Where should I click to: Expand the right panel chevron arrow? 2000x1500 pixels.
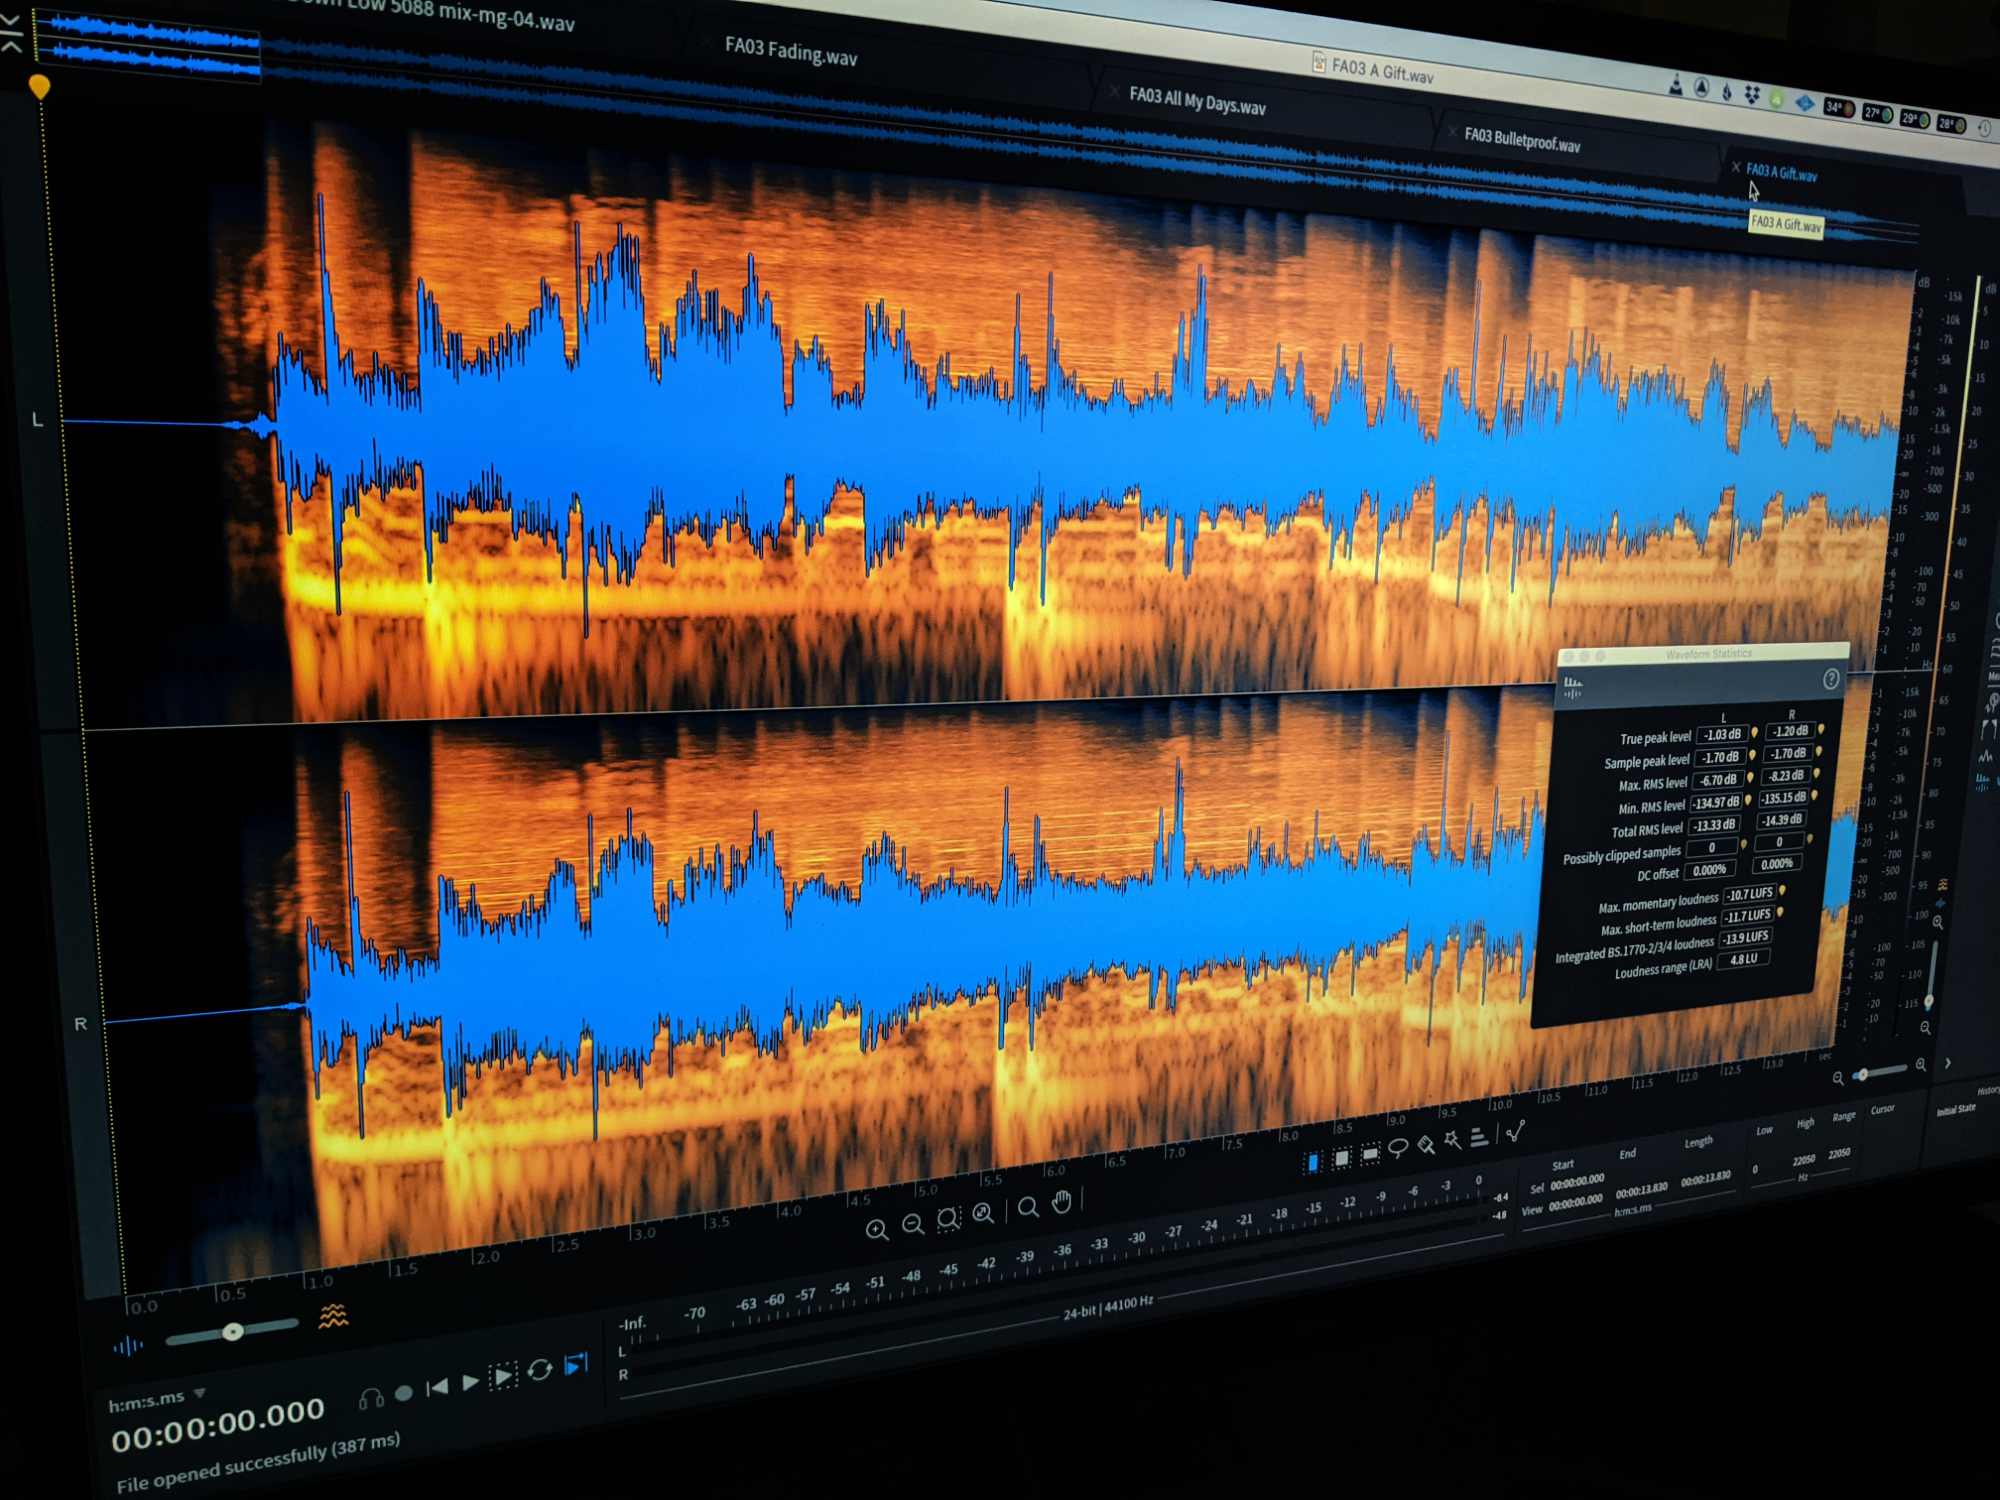click(1948, 1063)
